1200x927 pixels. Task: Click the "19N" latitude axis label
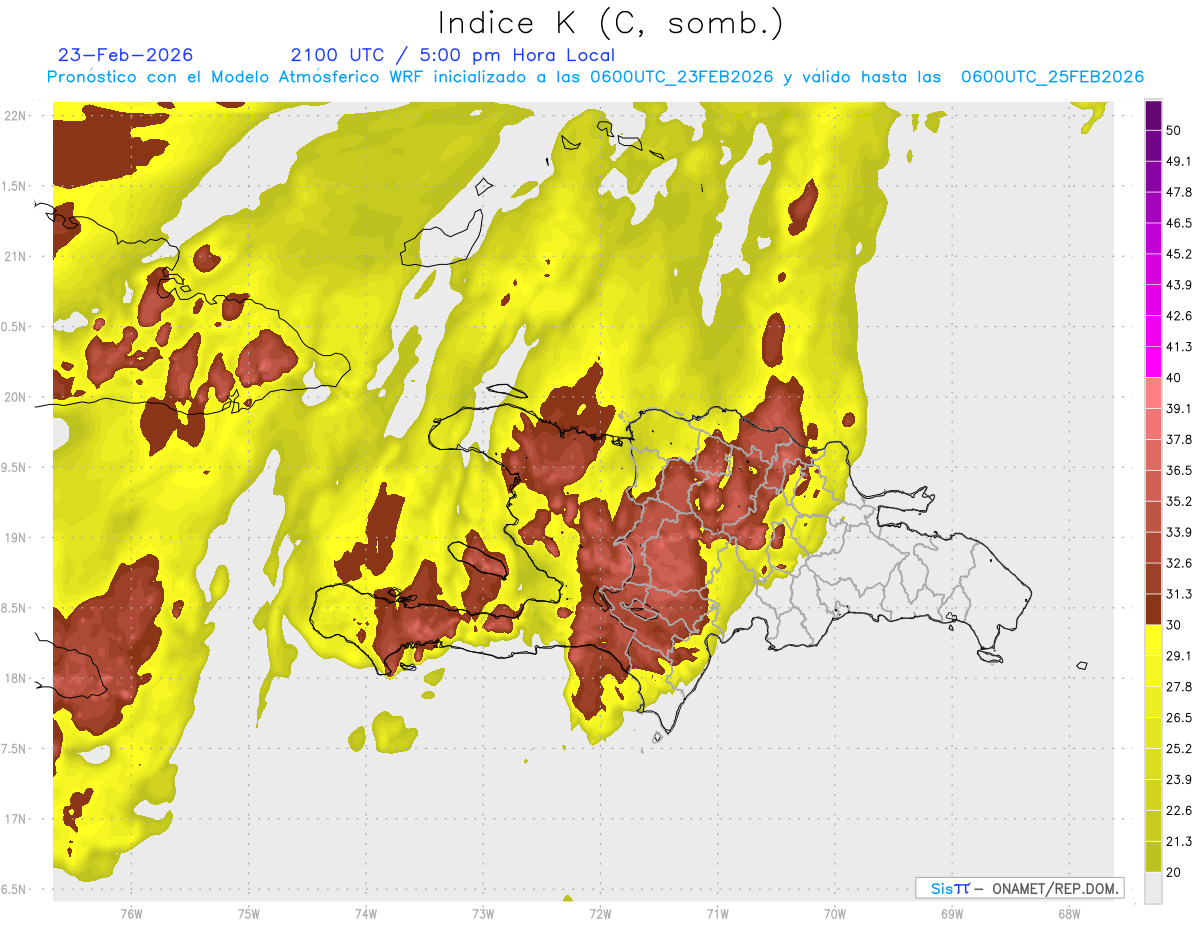[16, 538]
